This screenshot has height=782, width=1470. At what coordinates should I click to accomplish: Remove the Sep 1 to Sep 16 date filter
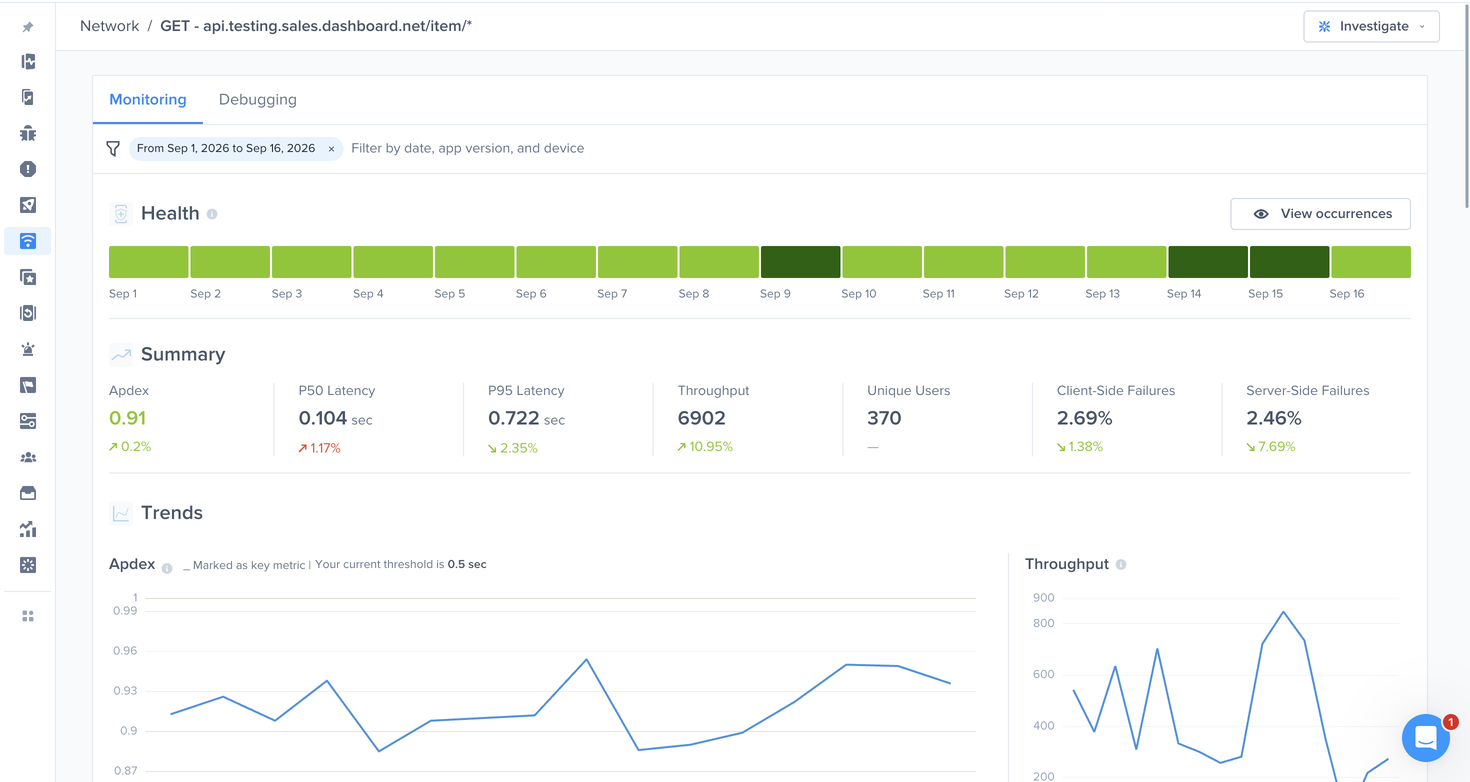[331, 149]
